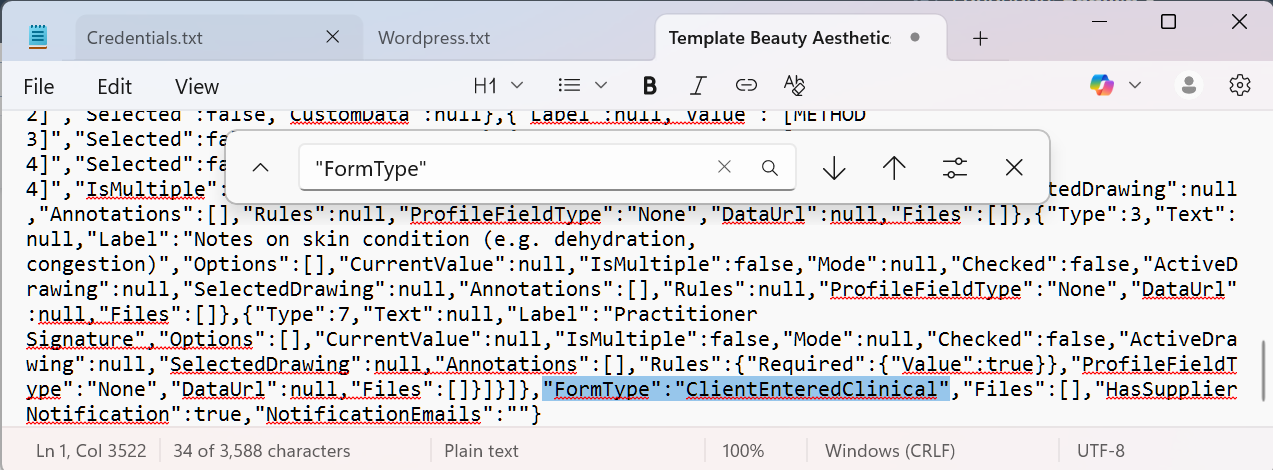The image size is (1273, 470).
Task: Open Notepad settings gear
Action: [x=1240, y=85]
